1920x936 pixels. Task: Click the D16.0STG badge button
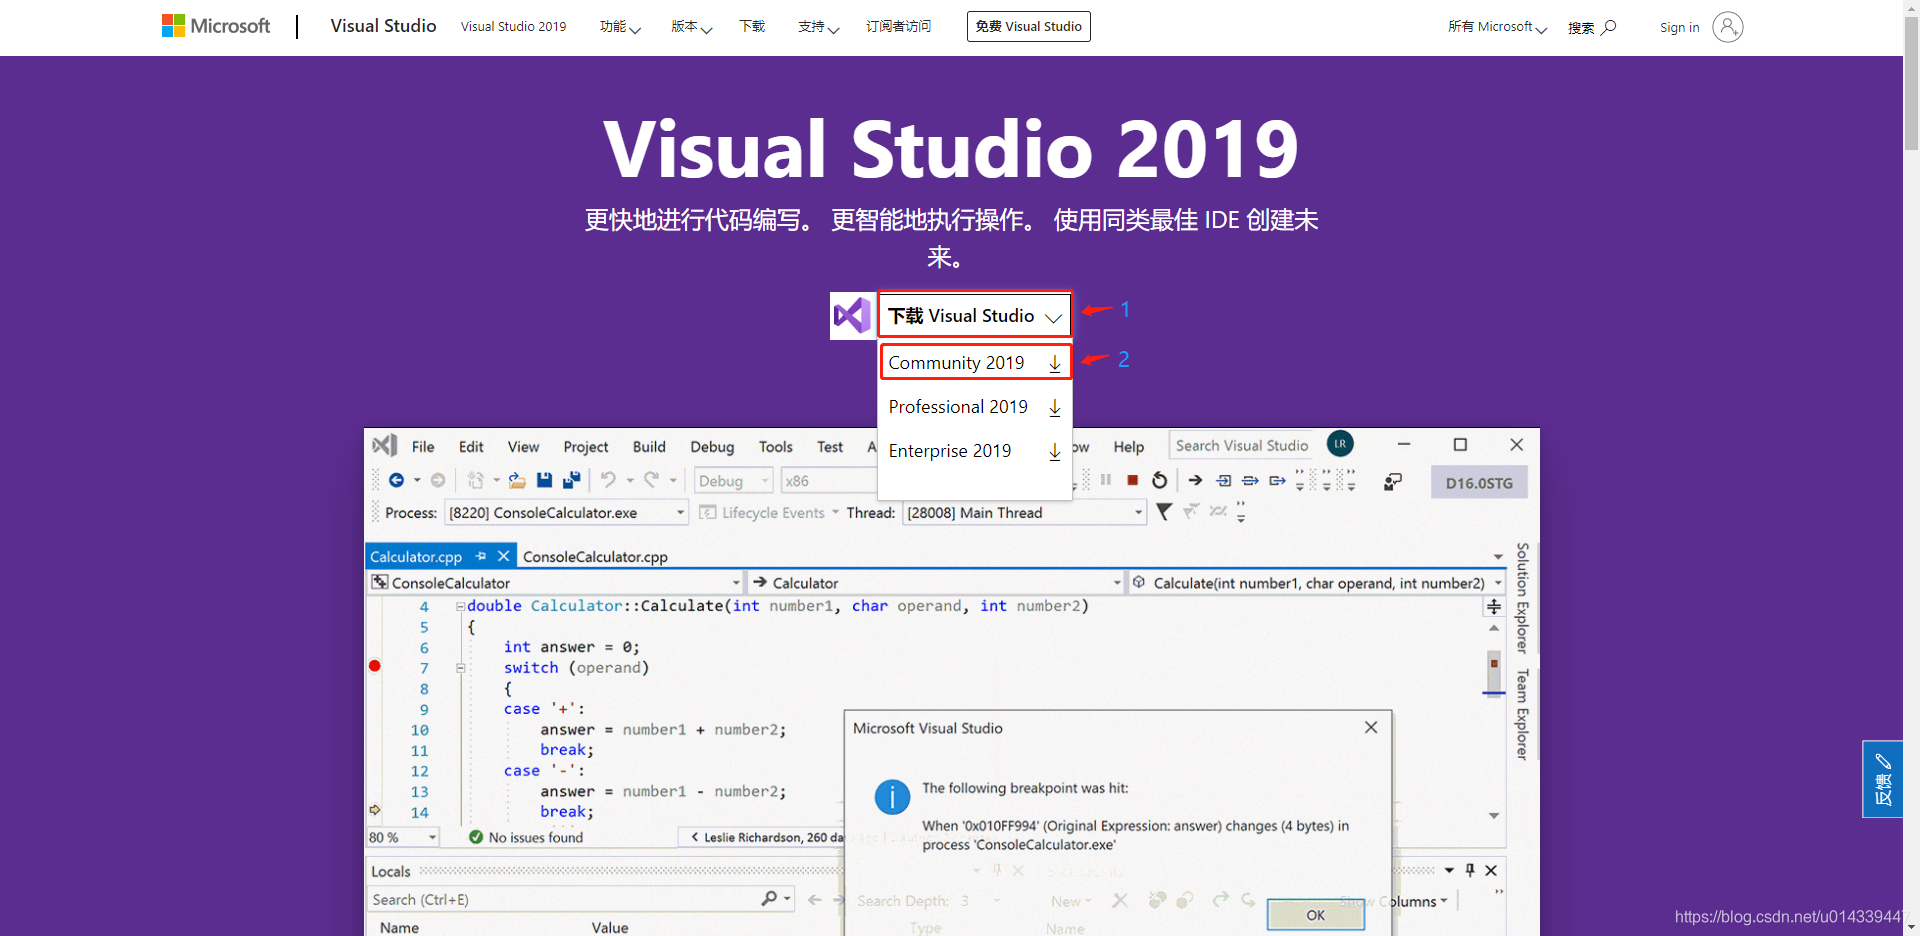click(x=1479, y=483)
